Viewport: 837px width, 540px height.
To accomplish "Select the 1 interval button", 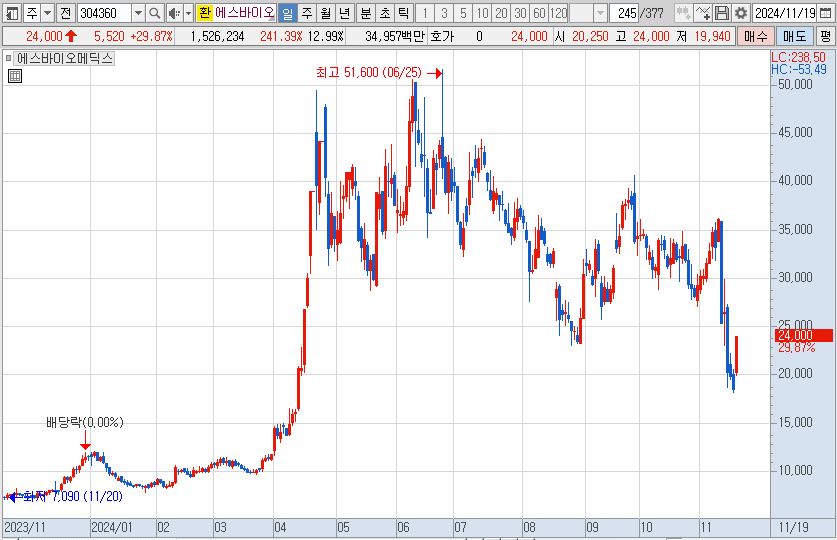I will pyautogui.click(x=425, y=13).
